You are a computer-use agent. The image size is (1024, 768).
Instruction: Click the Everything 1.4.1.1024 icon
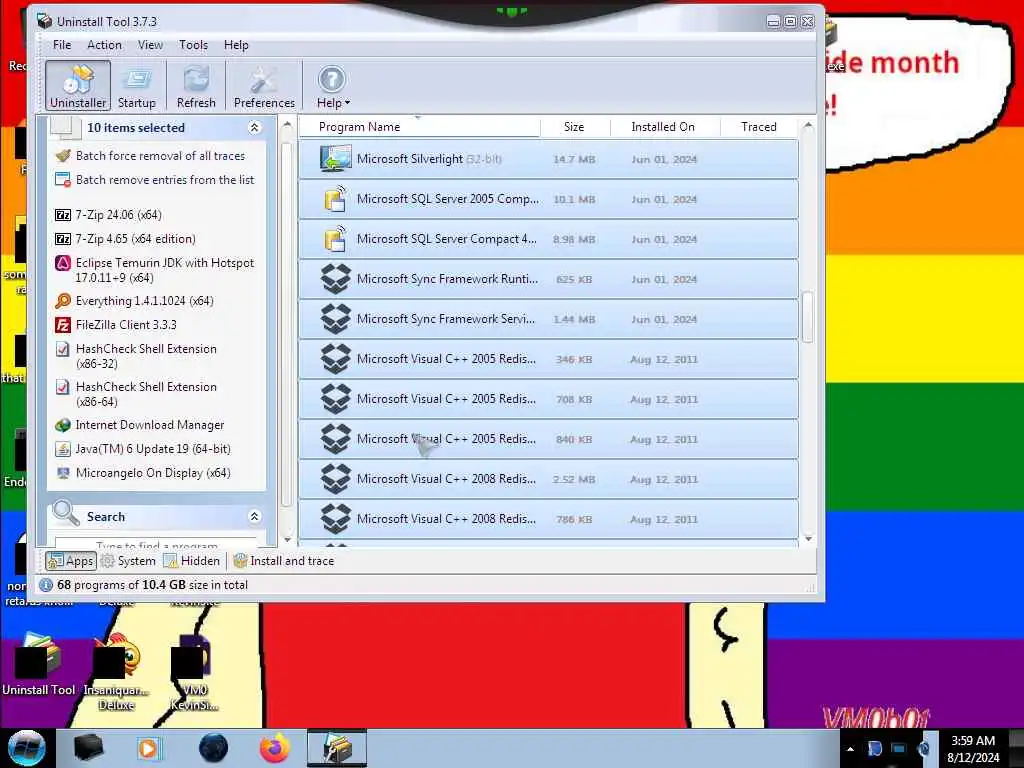pos(63,301)
